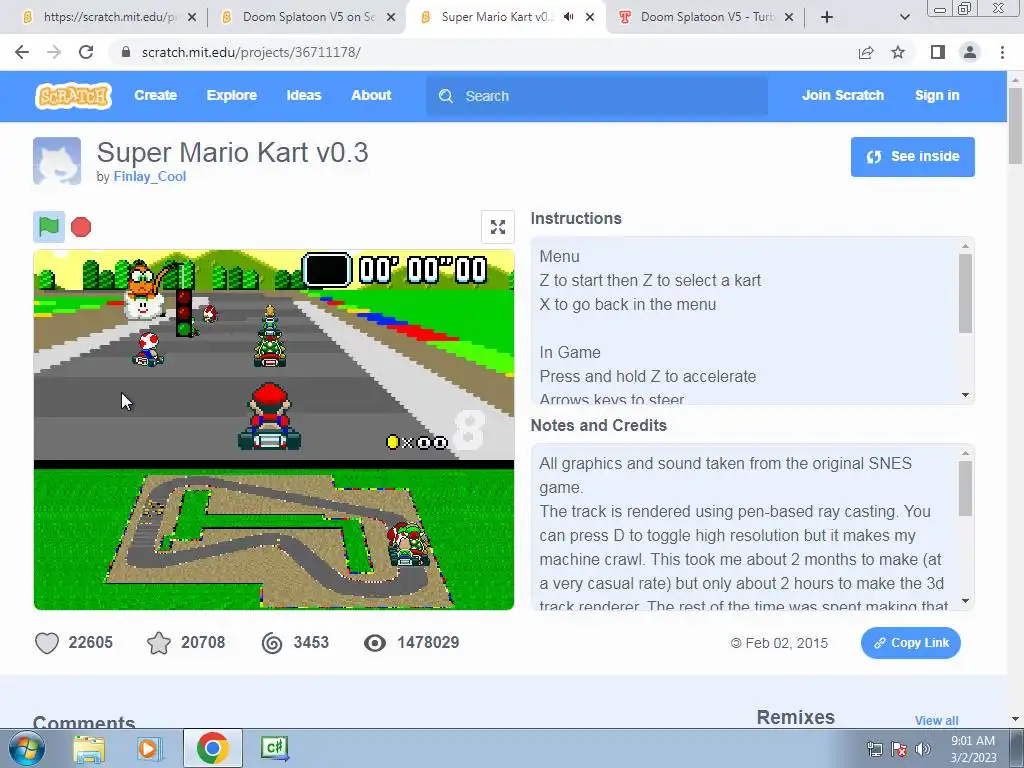Viewport: 1024px width, 768px height.
Task: Close the Doom Splatoon V5 Turbo tab
Action: (789, 17)
